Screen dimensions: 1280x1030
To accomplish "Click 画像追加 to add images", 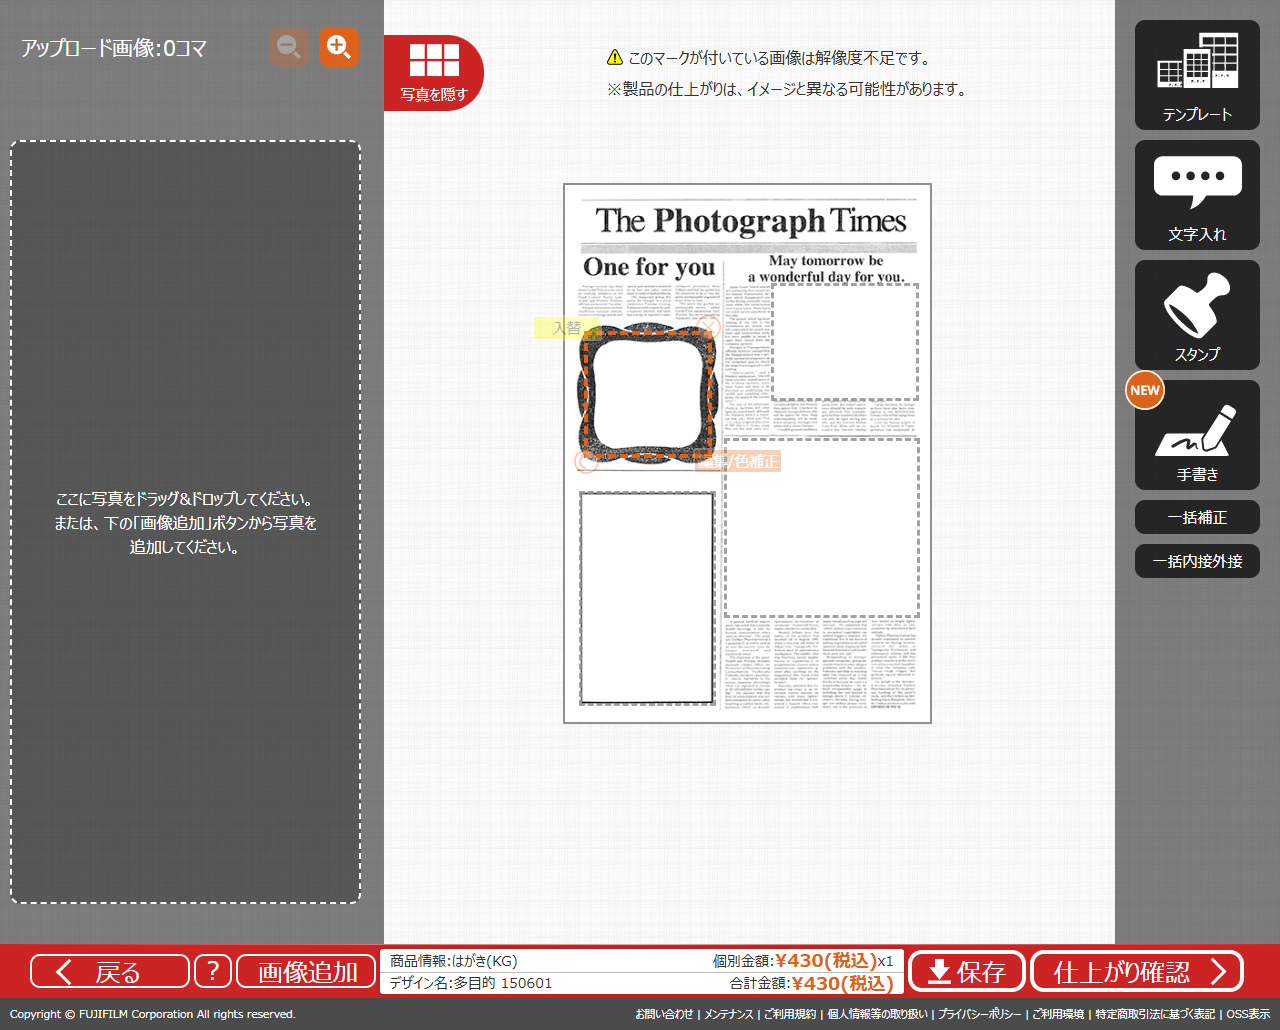I will 307,971.
